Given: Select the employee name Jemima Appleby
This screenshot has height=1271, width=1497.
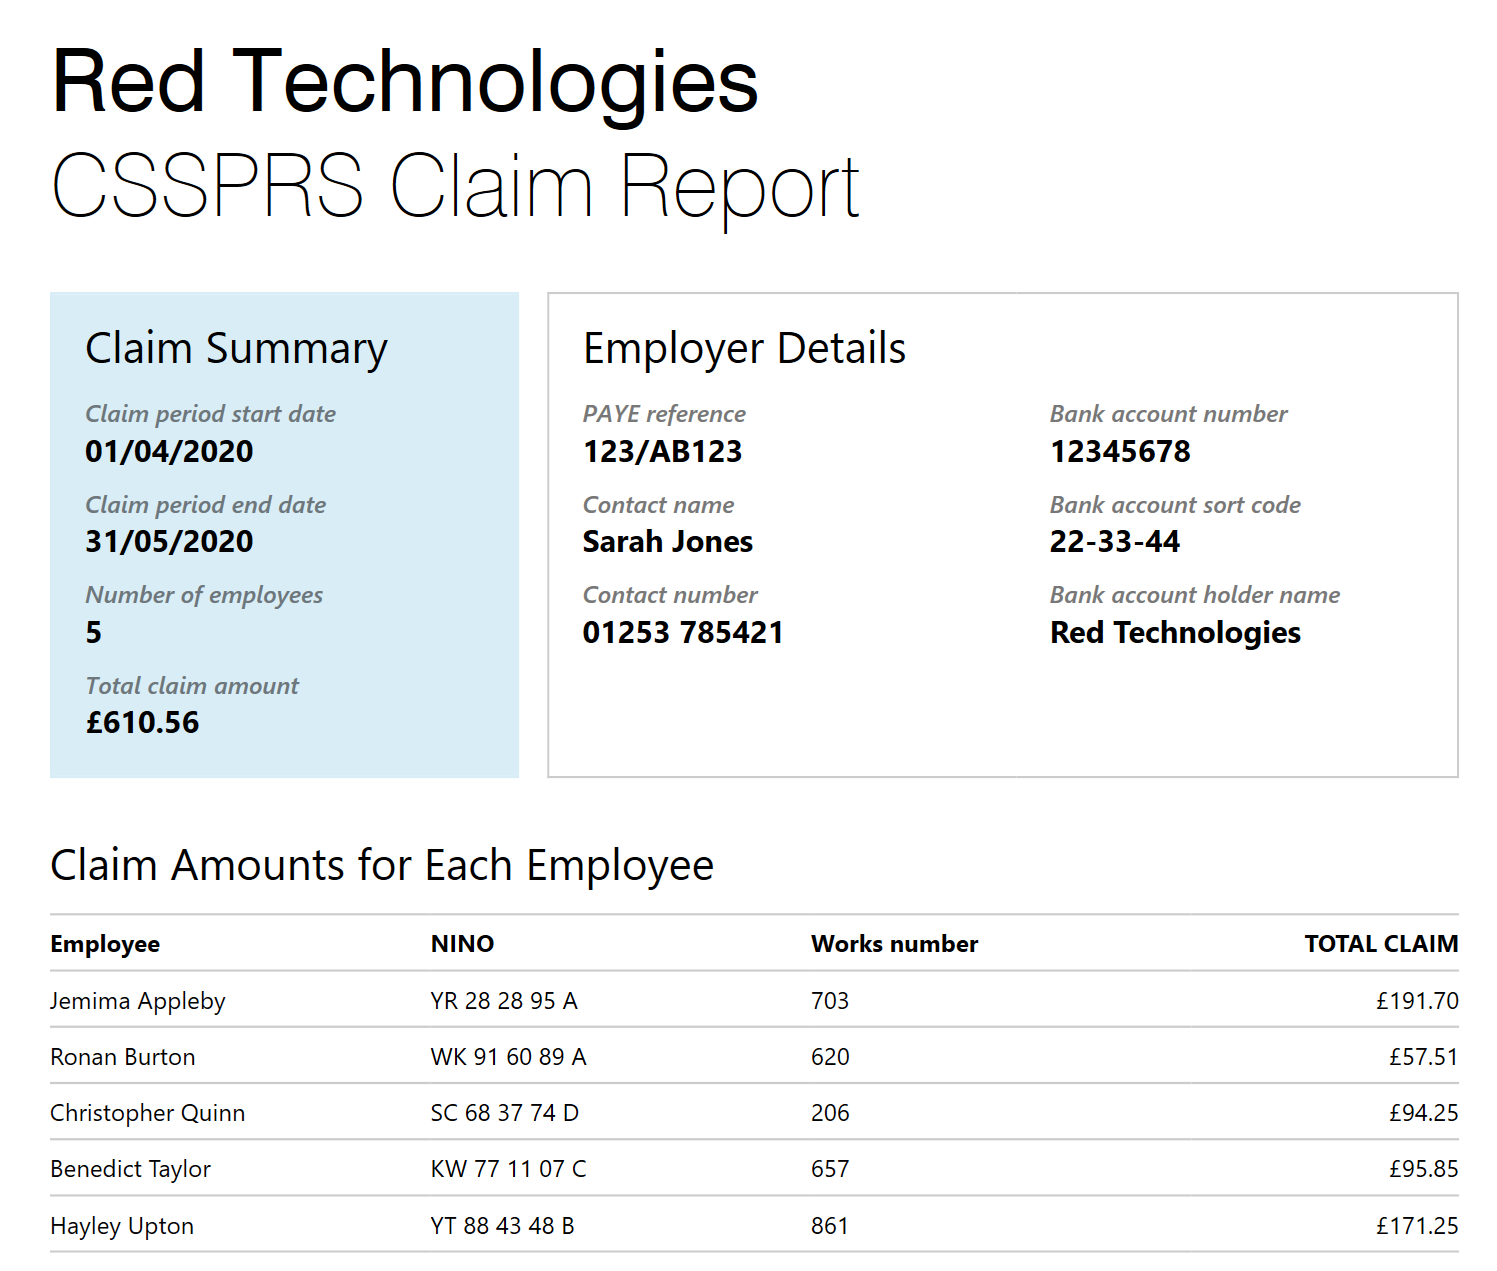Looking at the screenshot, I should click(138, 1001).
